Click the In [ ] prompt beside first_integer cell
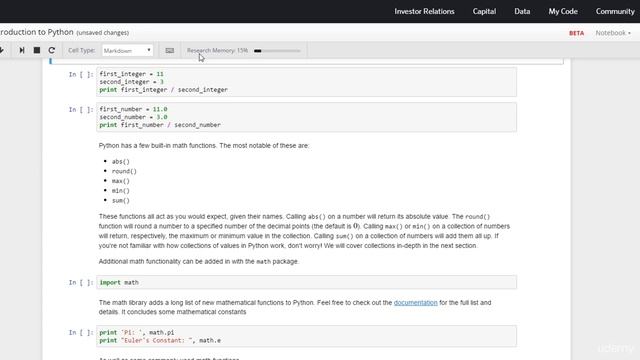The image size is (640, 360). (81, 74)
